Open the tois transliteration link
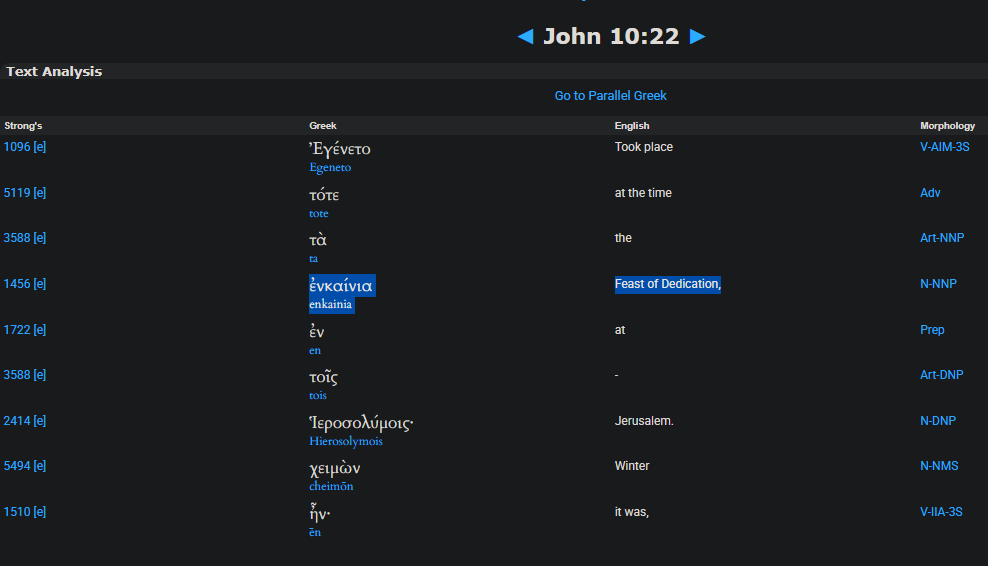Image resolution: width=988 pixels, height=566 pixels. (x=318, y=395)
